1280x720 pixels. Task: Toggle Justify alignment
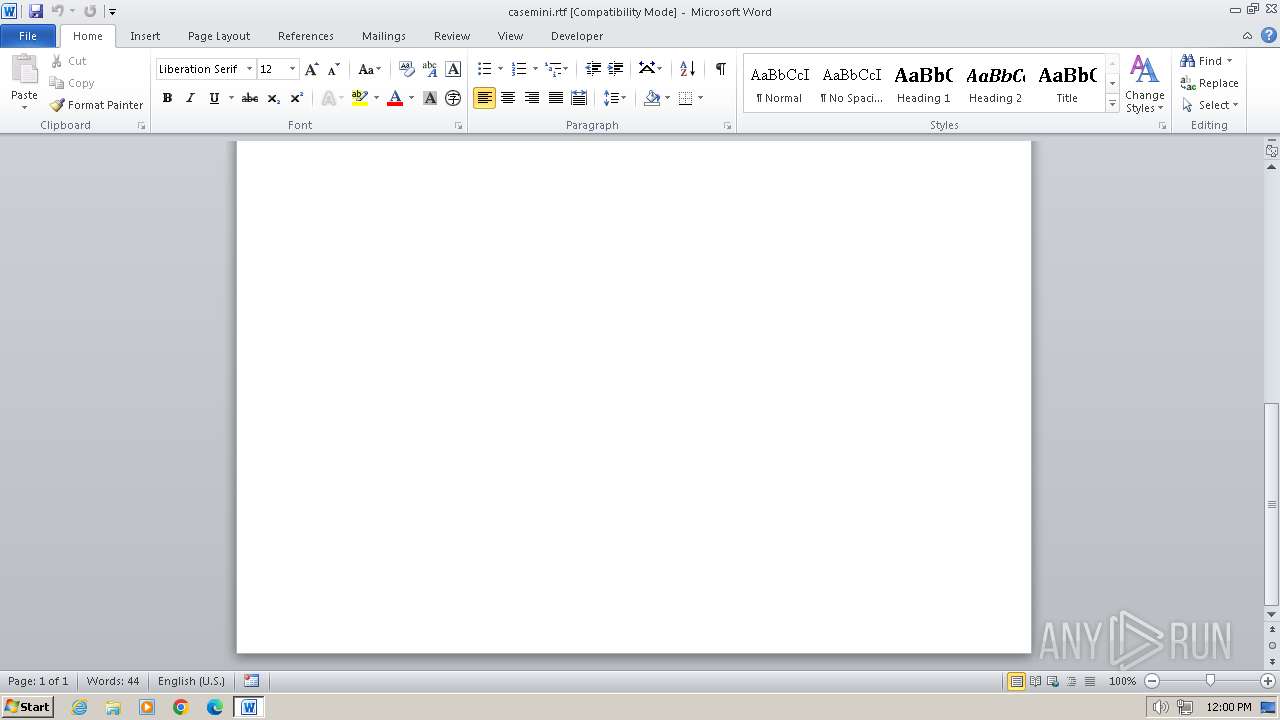point(556,98)
